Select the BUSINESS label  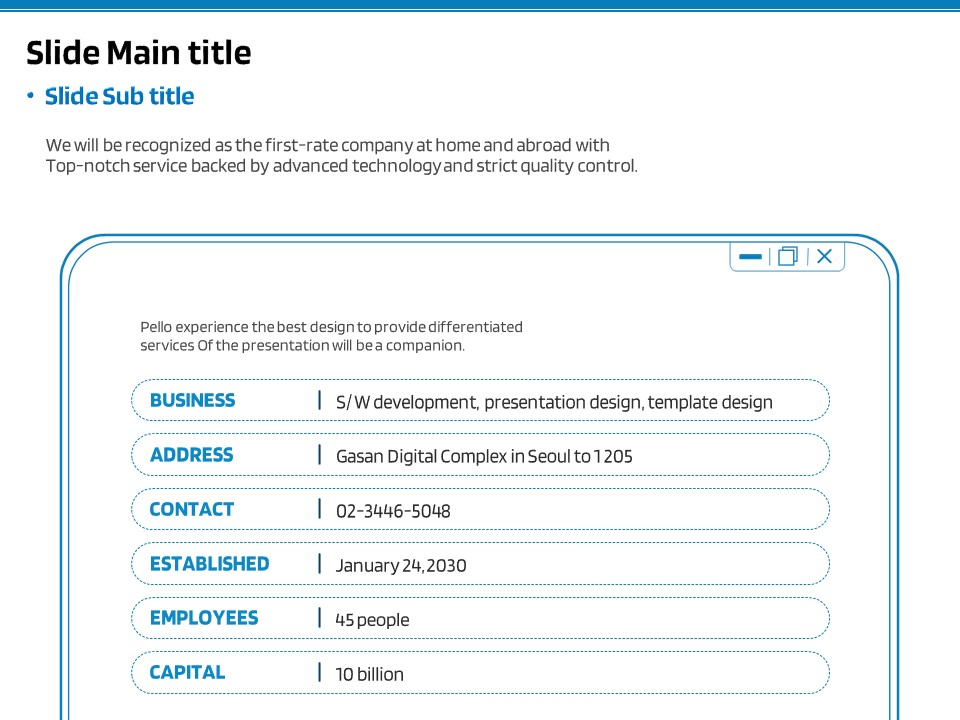tap(192, 401)
